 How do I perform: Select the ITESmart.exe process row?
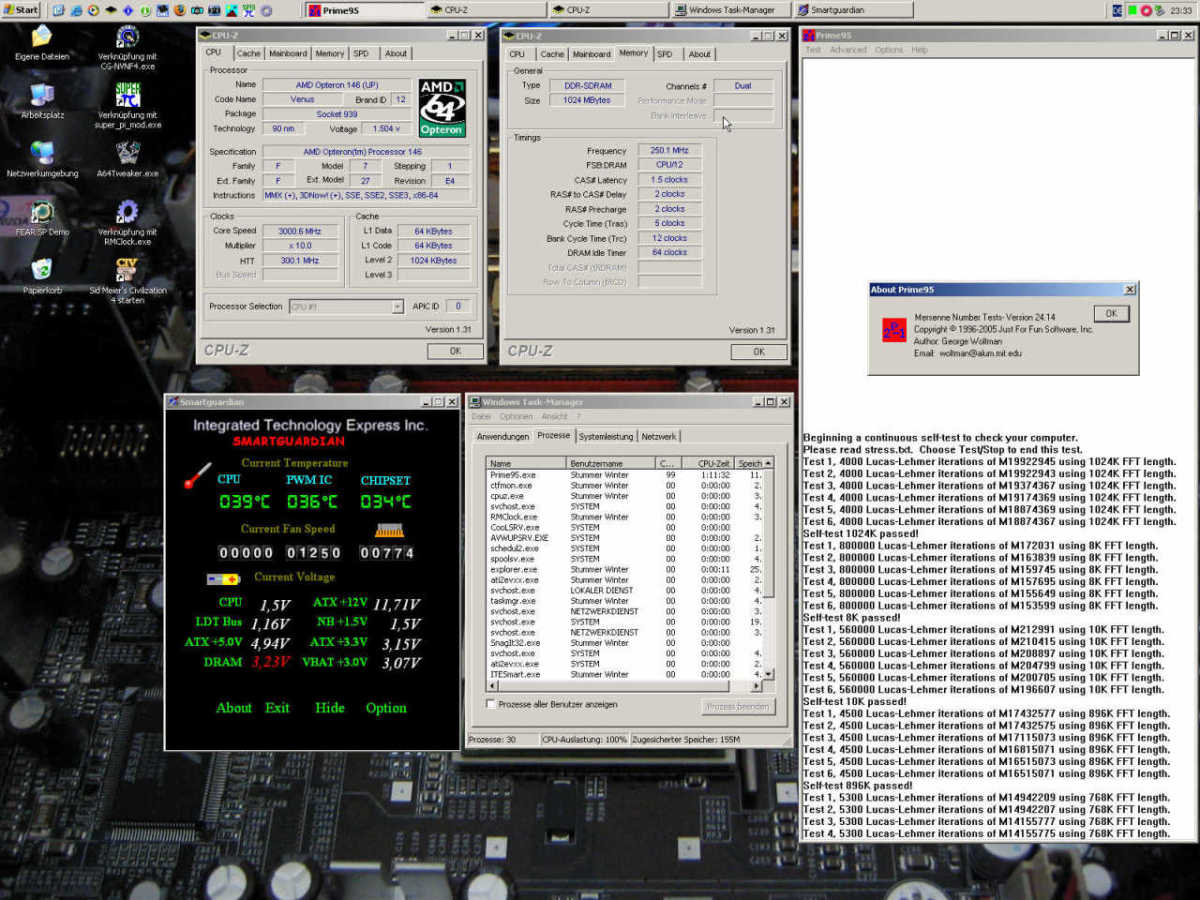625,674
